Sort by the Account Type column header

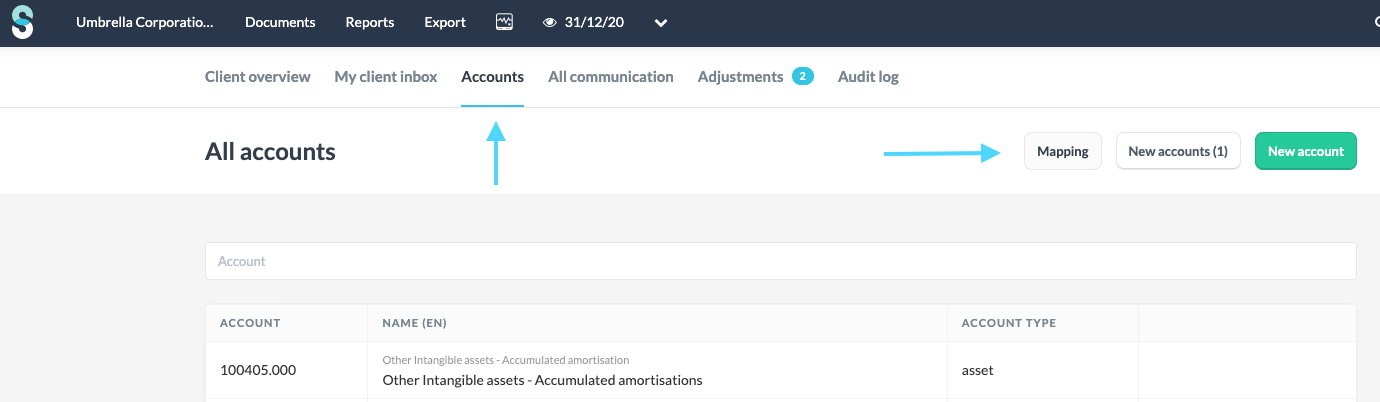(1008, 323)
